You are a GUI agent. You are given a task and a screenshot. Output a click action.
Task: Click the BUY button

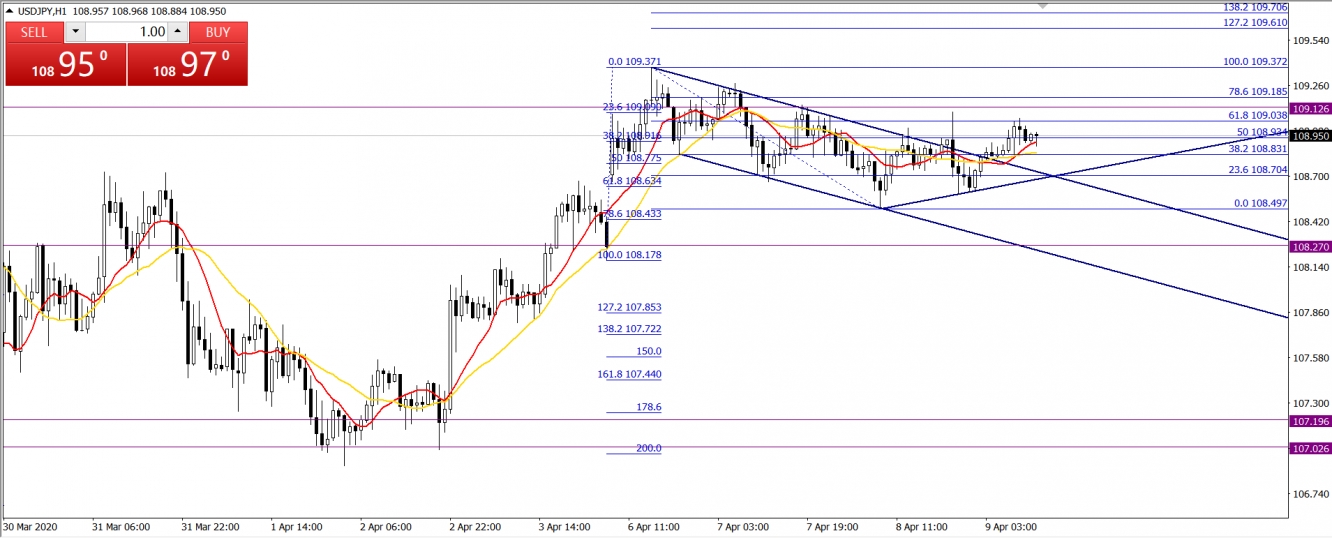[217, 32]
